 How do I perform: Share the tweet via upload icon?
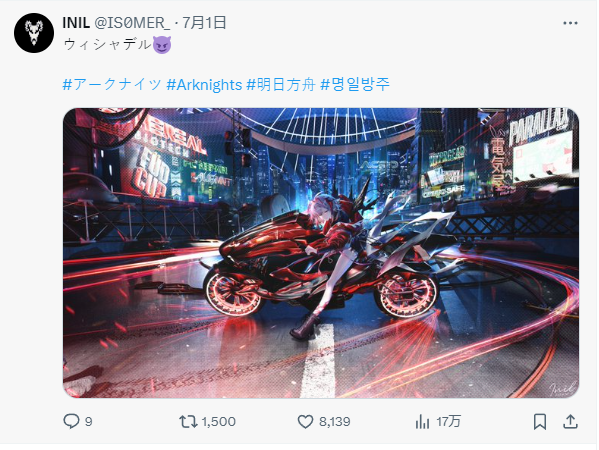click(x=570, y=421)
